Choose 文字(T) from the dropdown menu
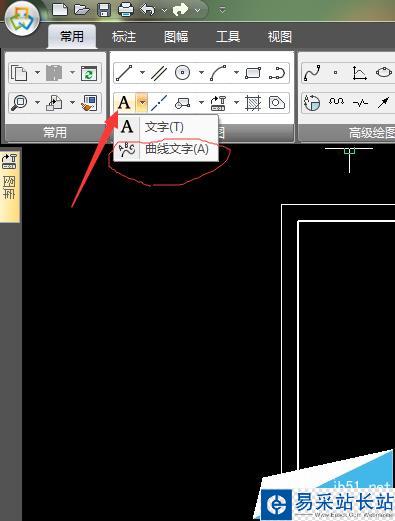The height and width of the screenshot is (521, 395). (166, 127)
